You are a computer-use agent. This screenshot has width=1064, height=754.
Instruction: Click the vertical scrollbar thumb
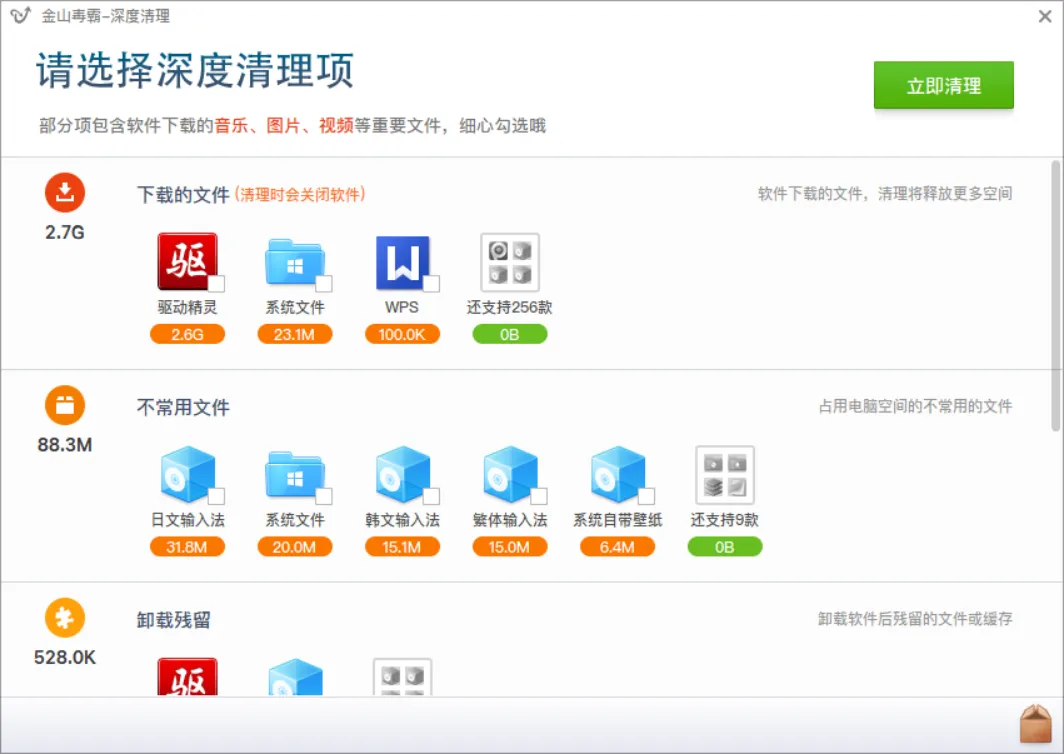point(1055,295)
